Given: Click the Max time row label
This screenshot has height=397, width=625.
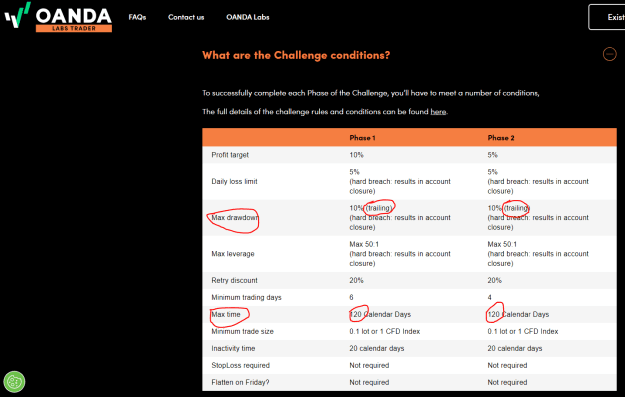Looking at the screenshot, I should tap(226, 314).
